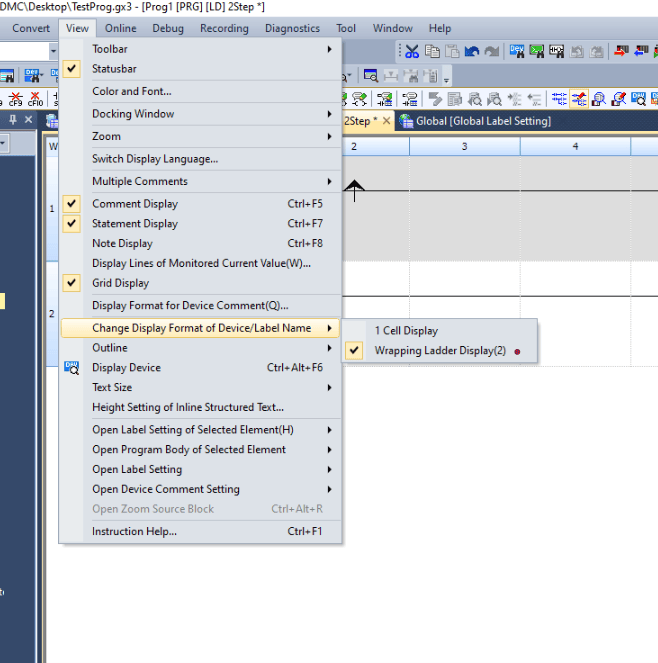Image resolution: width=658 pixels, height=663 pixels.
Task: Expand the Docking Window submenu
Action: 200,114
